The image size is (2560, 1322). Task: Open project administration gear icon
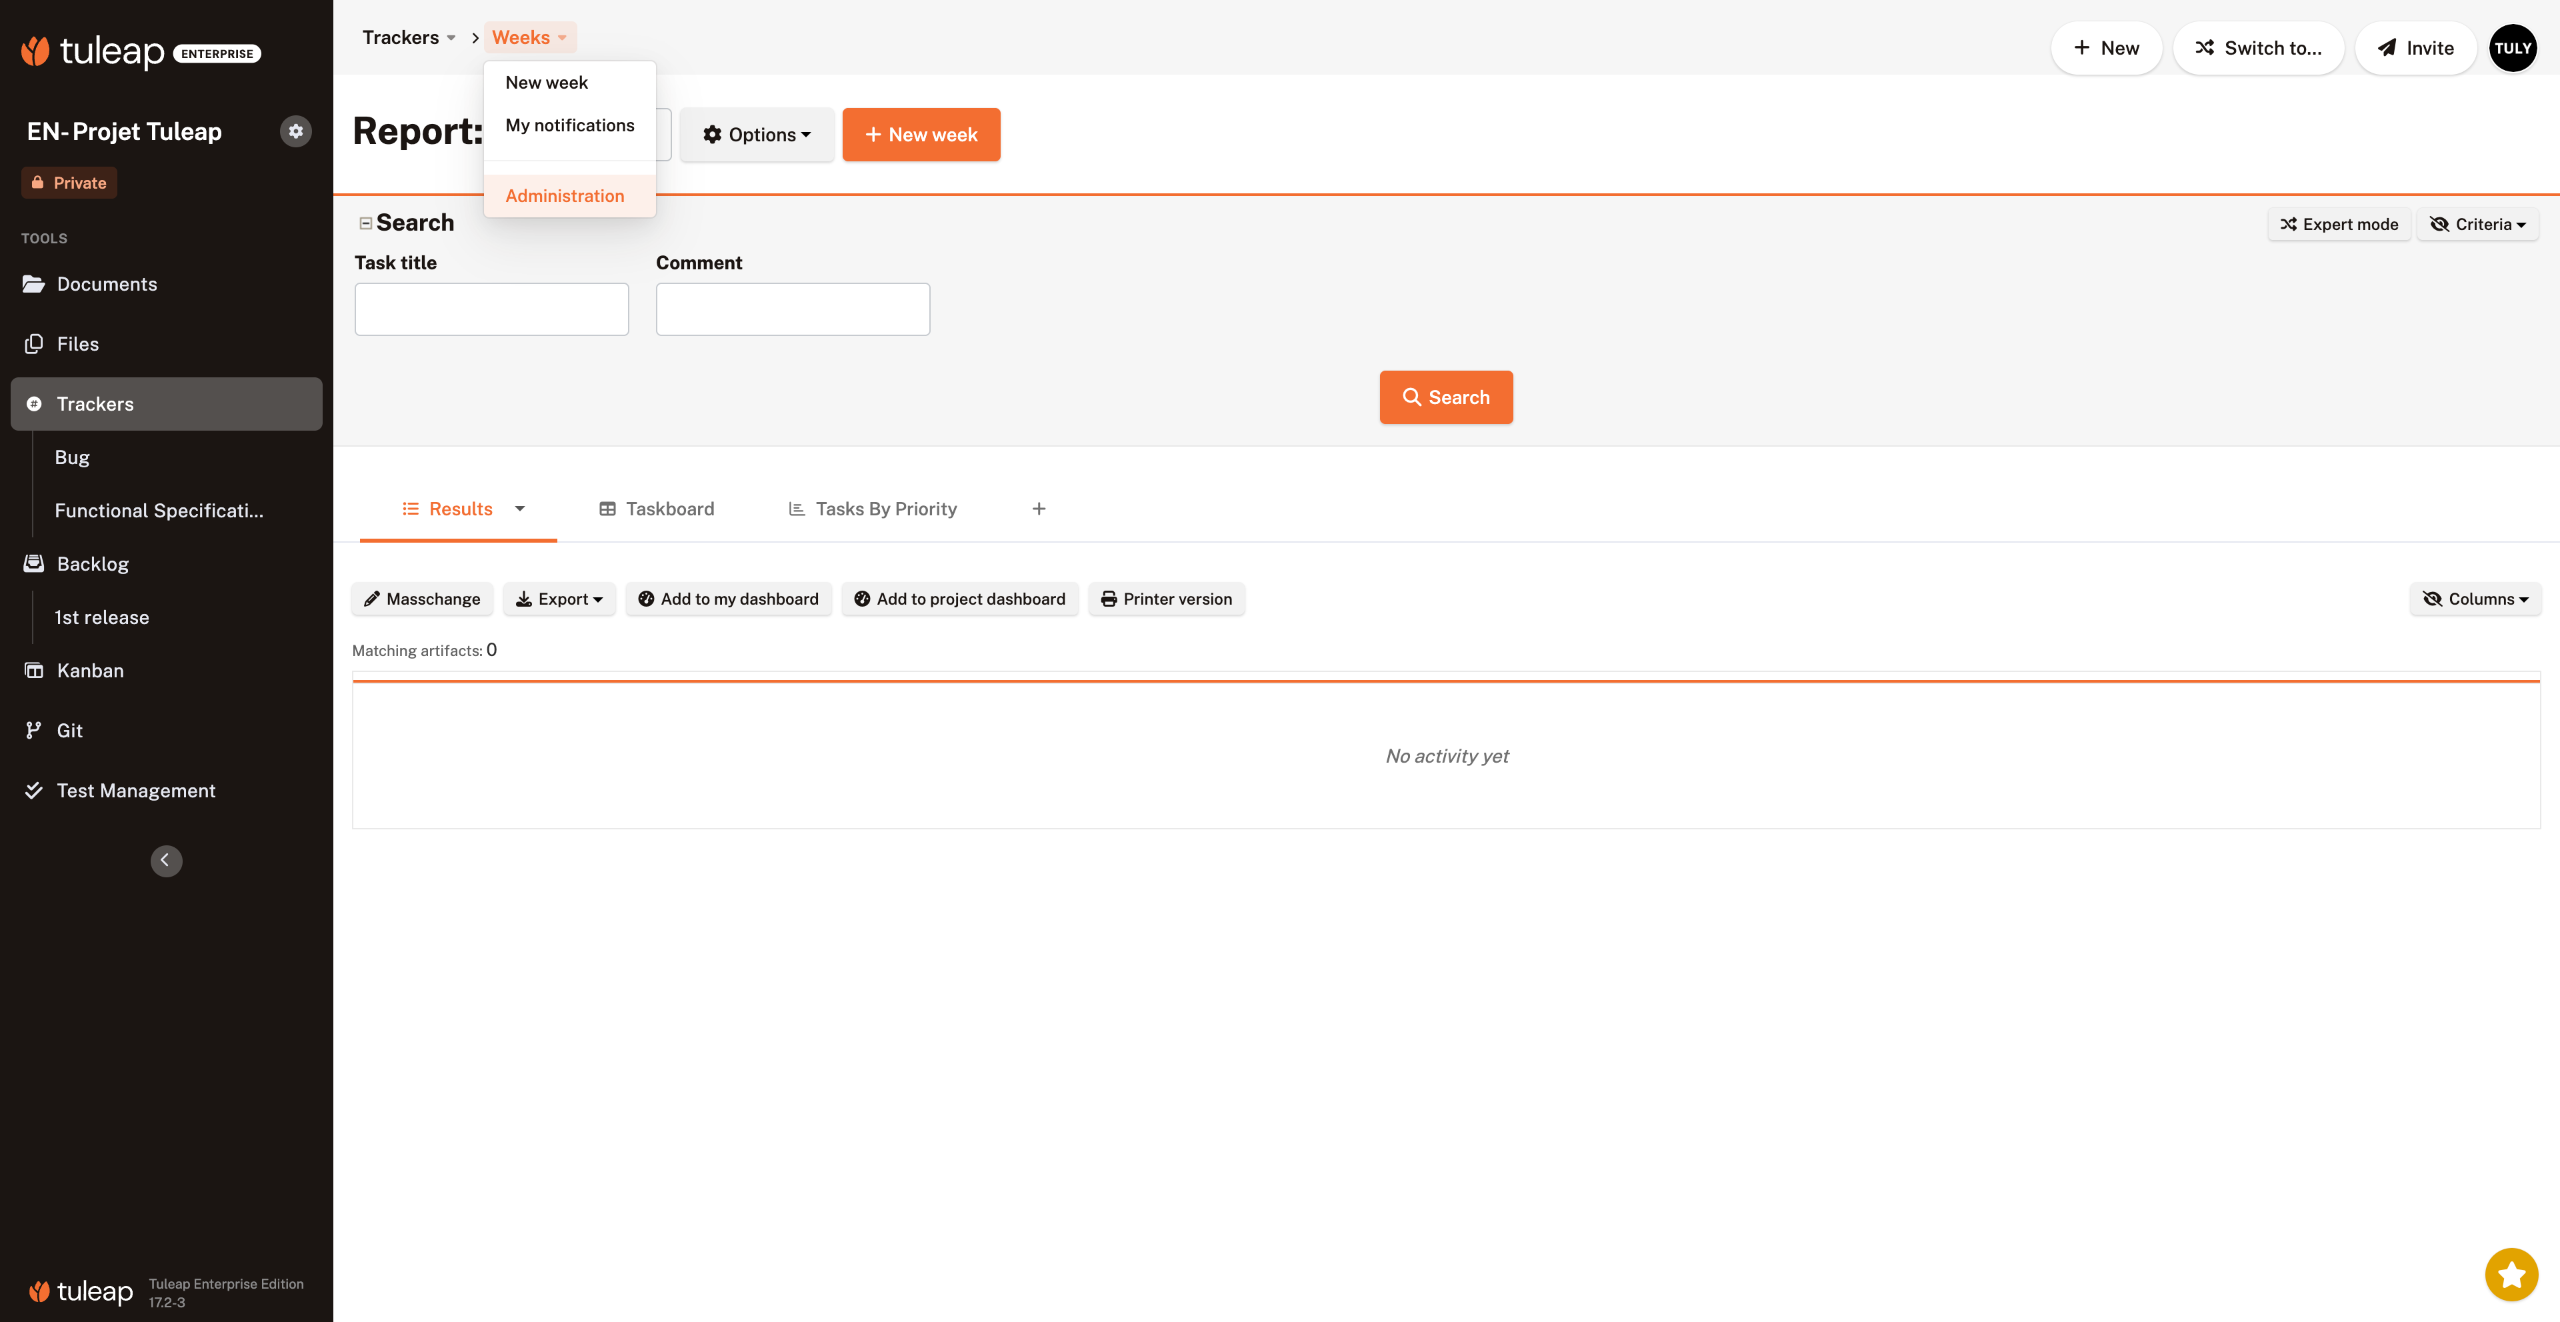click(295, 131)
